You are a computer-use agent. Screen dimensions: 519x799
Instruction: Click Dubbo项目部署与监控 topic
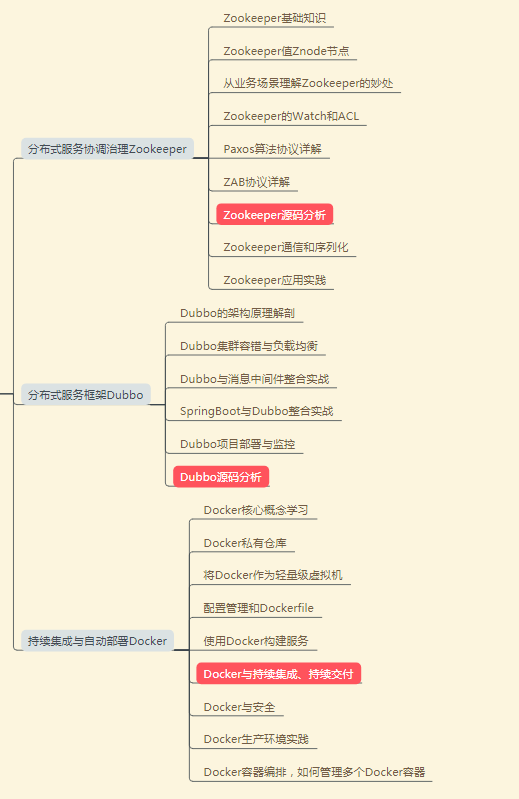tap(237, 444)
